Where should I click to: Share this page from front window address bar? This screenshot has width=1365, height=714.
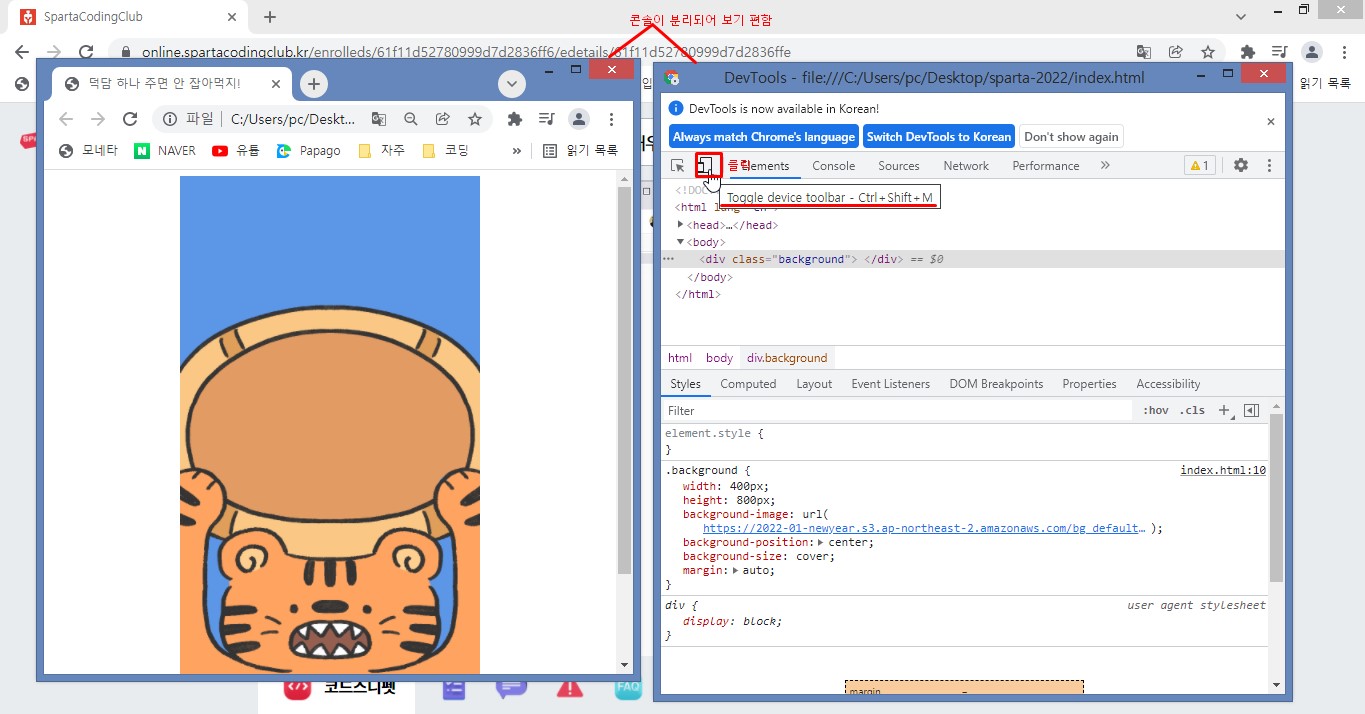(443, 119)
